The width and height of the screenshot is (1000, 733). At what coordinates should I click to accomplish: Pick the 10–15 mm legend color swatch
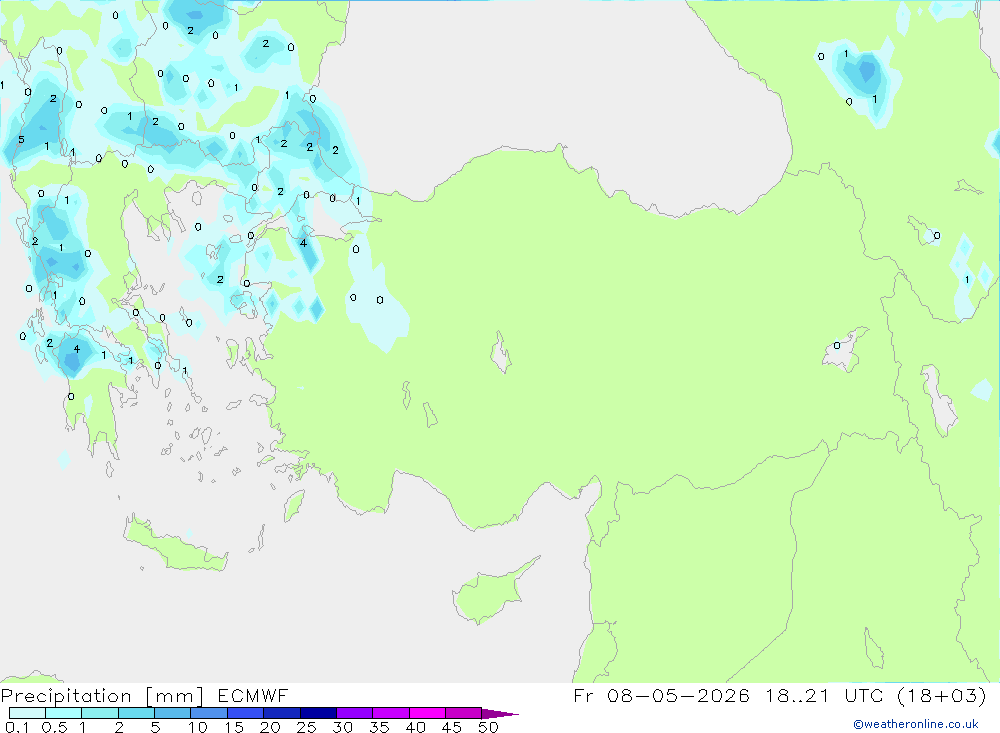pyautogui.click(x=209, y=713)
